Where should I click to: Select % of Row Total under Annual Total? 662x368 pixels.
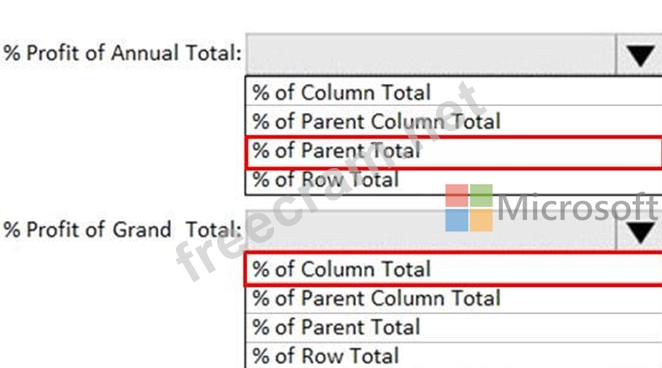[453, 181]
